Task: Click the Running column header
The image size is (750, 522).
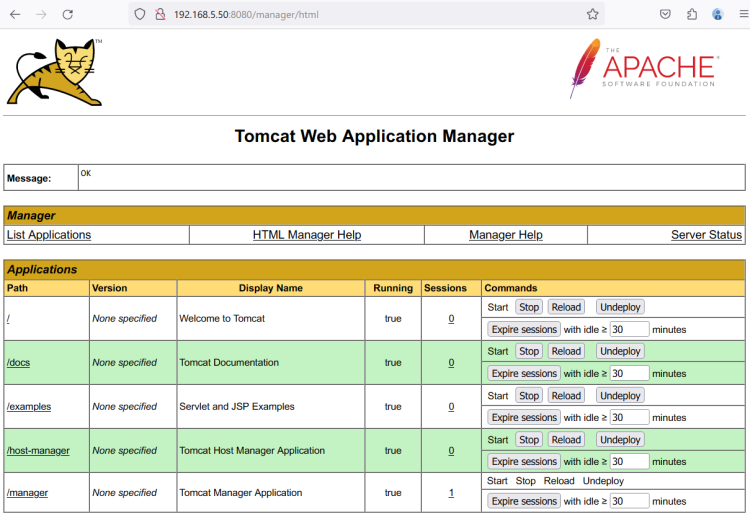Action: [393, 288]
